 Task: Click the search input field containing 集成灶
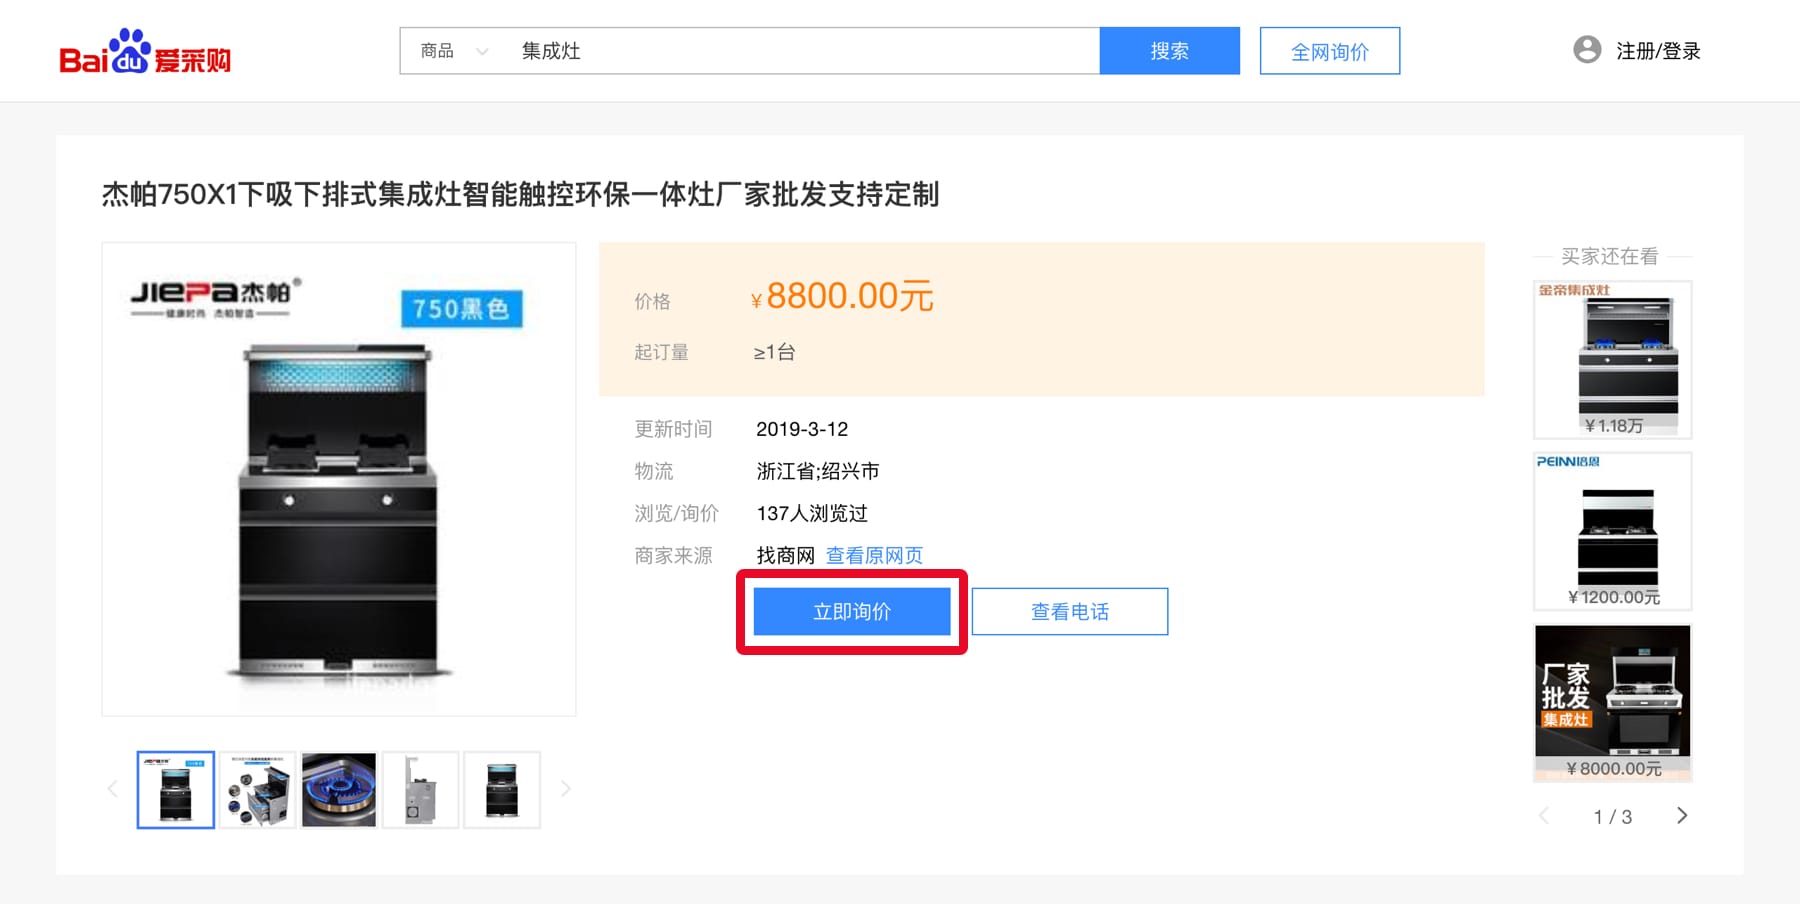(x=800, y=51)
